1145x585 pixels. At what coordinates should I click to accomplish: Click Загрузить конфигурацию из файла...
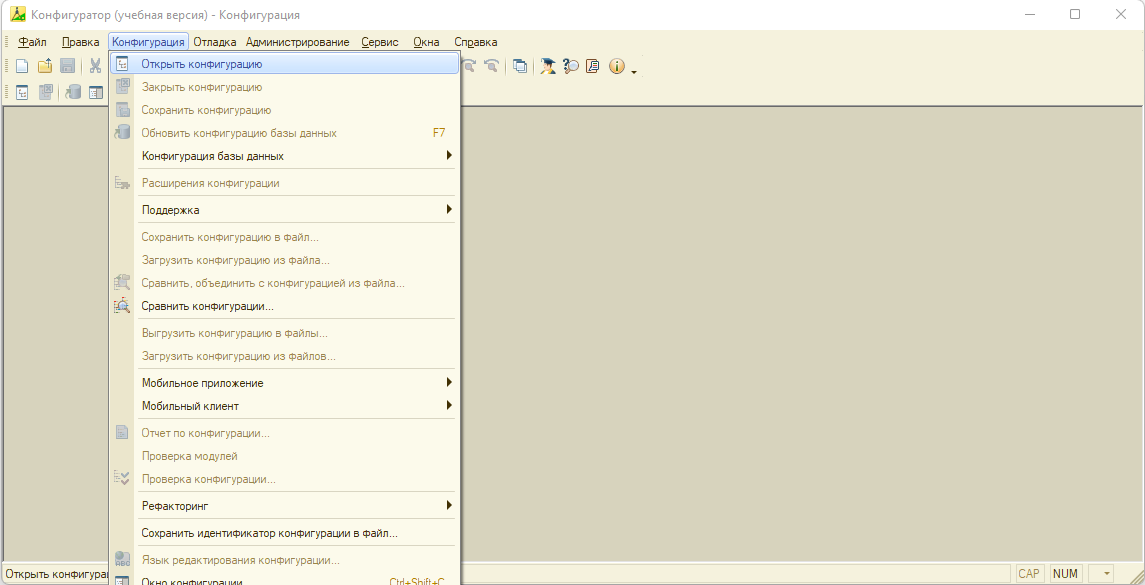[284, 260]
